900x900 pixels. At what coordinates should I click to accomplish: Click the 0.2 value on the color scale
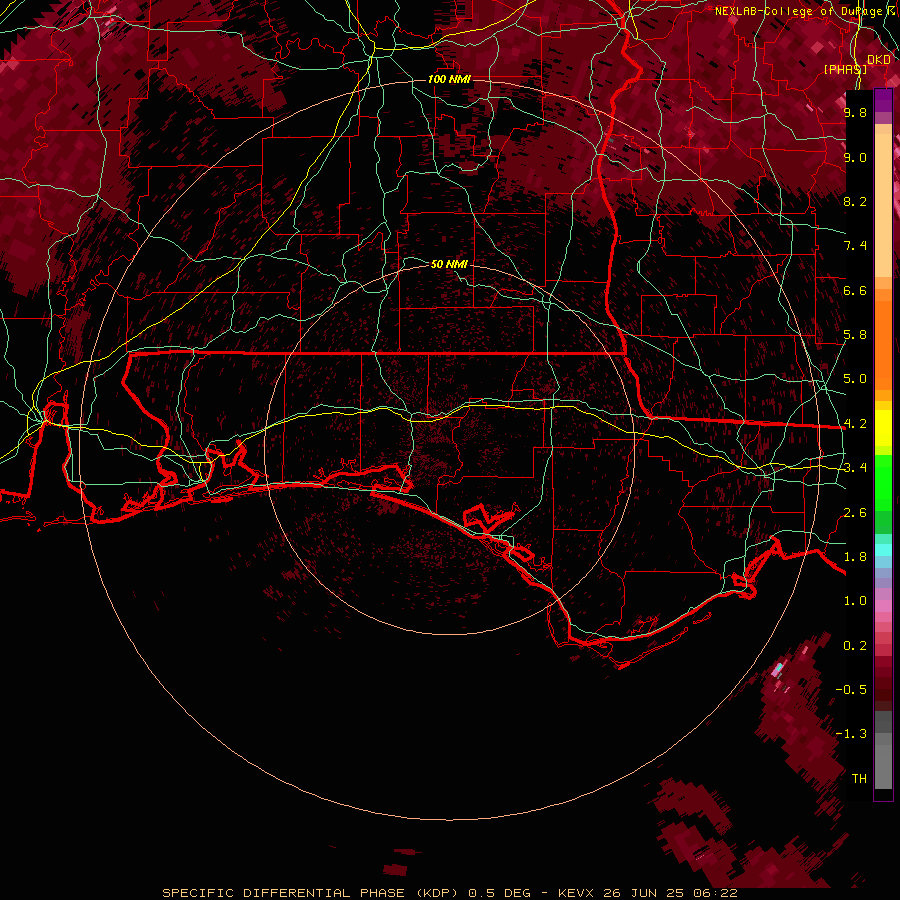coord(855,646)
